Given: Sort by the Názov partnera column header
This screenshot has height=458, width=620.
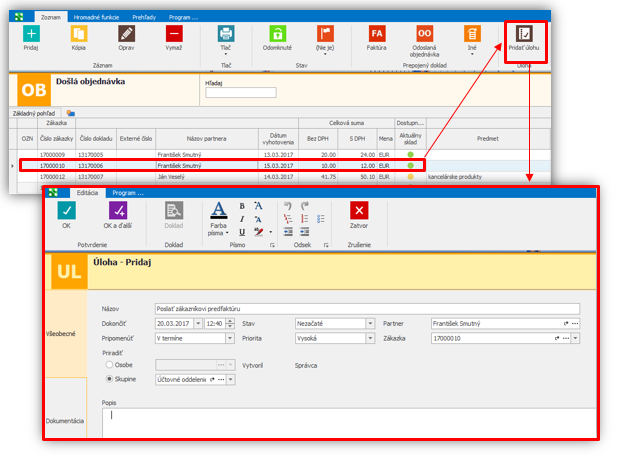Looking at the screenshot, I should point(207,139).
